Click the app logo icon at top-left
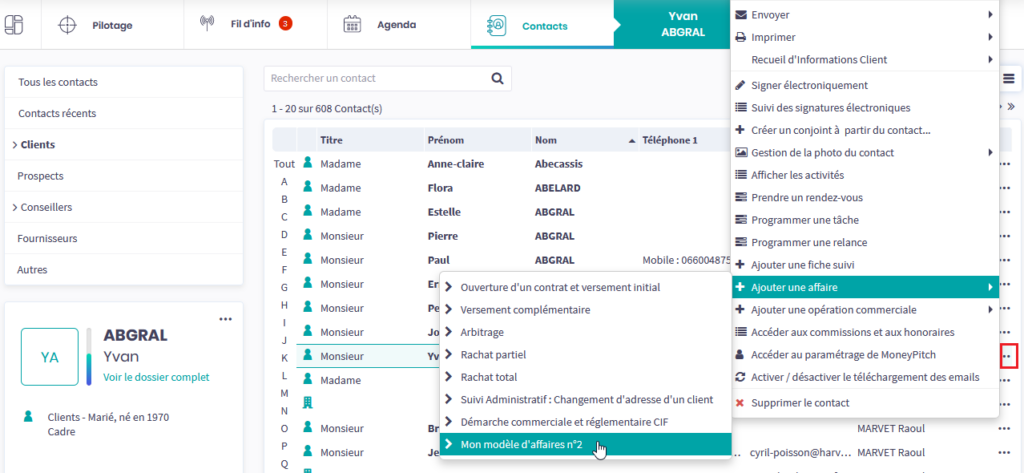 click(20, 25)
